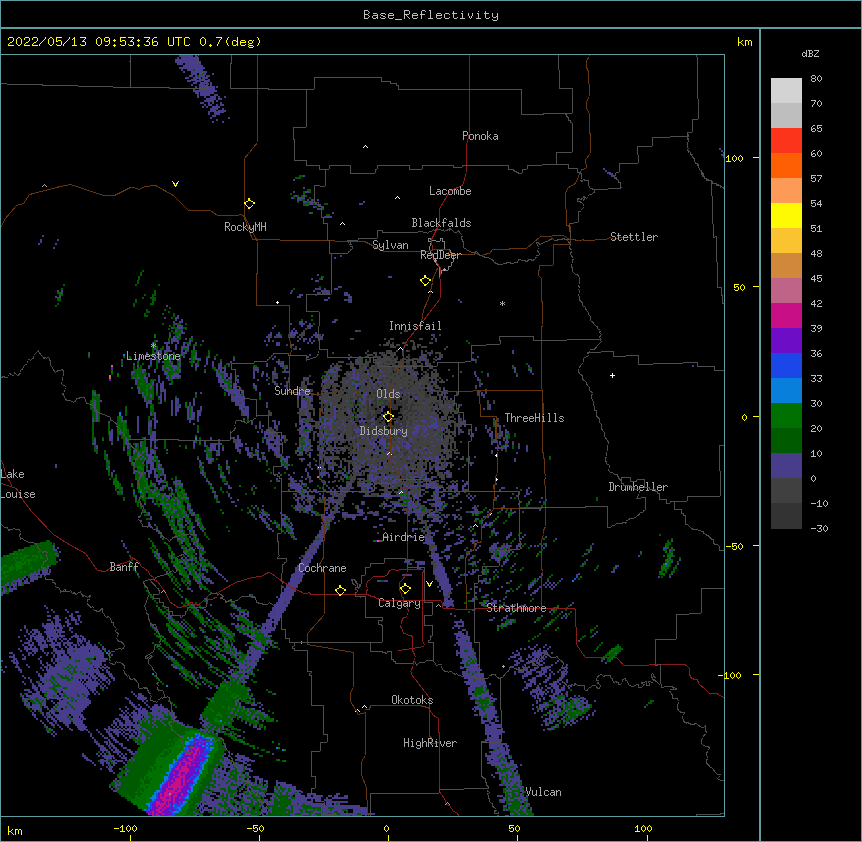Click the km unit label at the top right
The image size is (862, 842).
coord(744,42)
